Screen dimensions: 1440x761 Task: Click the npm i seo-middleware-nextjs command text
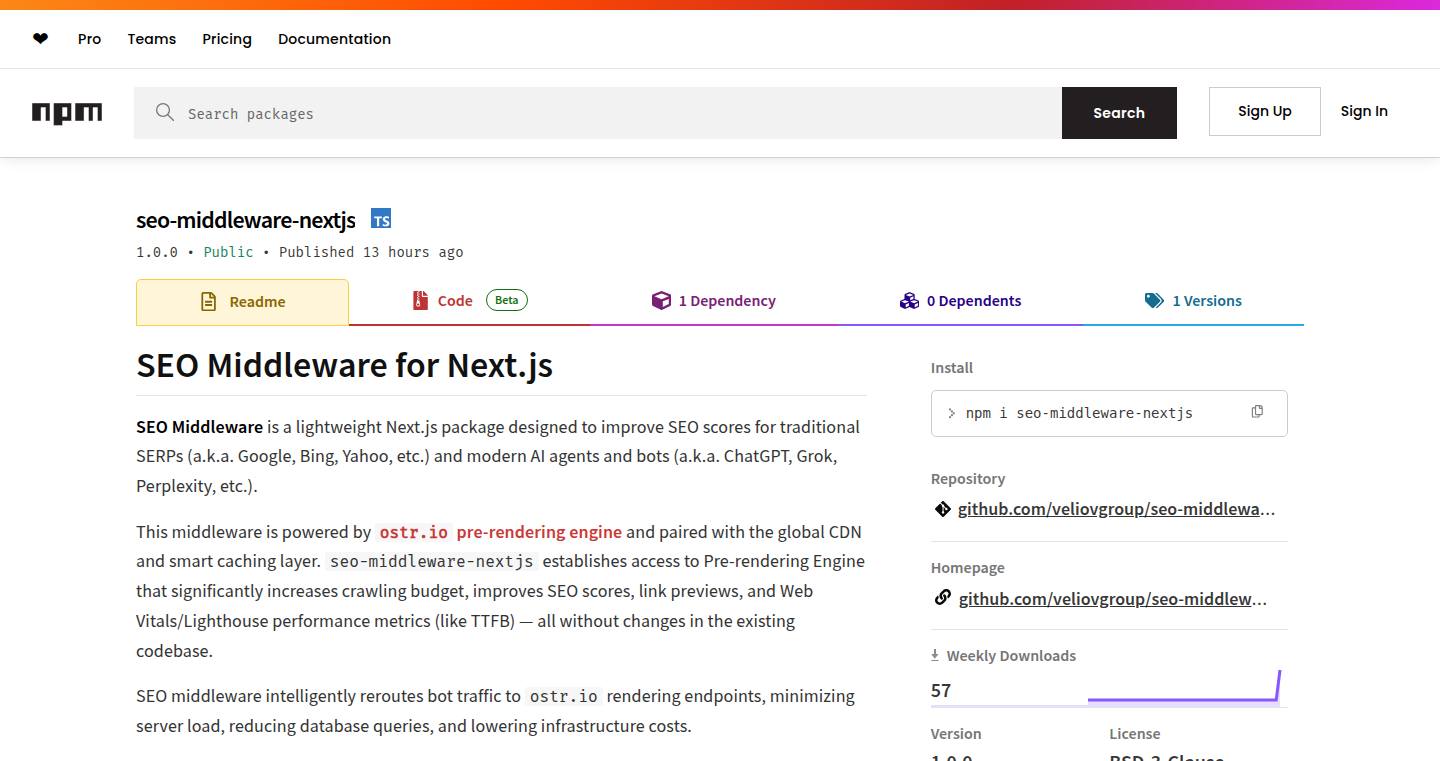click(1079, 413)
